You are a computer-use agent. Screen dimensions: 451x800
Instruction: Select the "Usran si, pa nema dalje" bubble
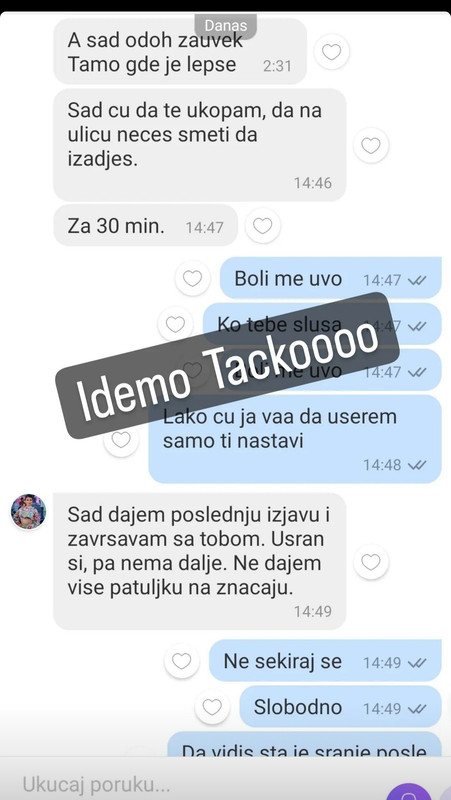coord(199,561)
